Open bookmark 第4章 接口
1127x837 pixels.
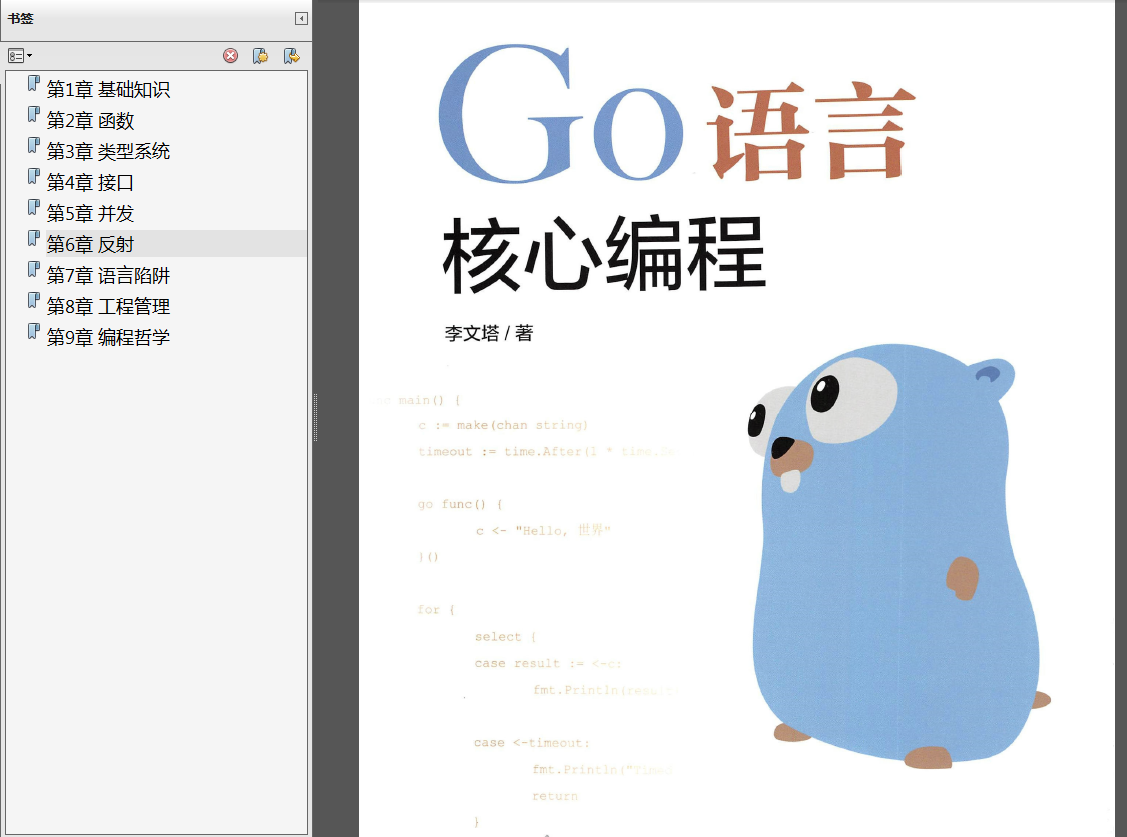point(91,182)
